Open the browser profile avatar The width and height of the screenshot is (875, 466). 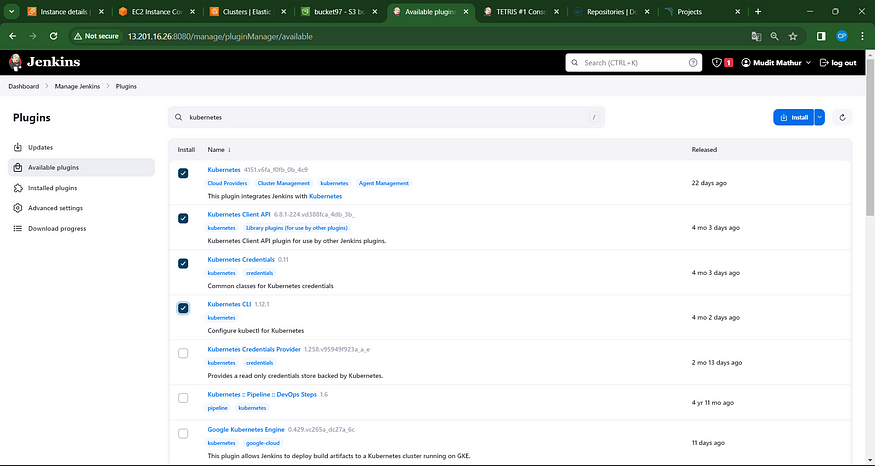[842, 36]
